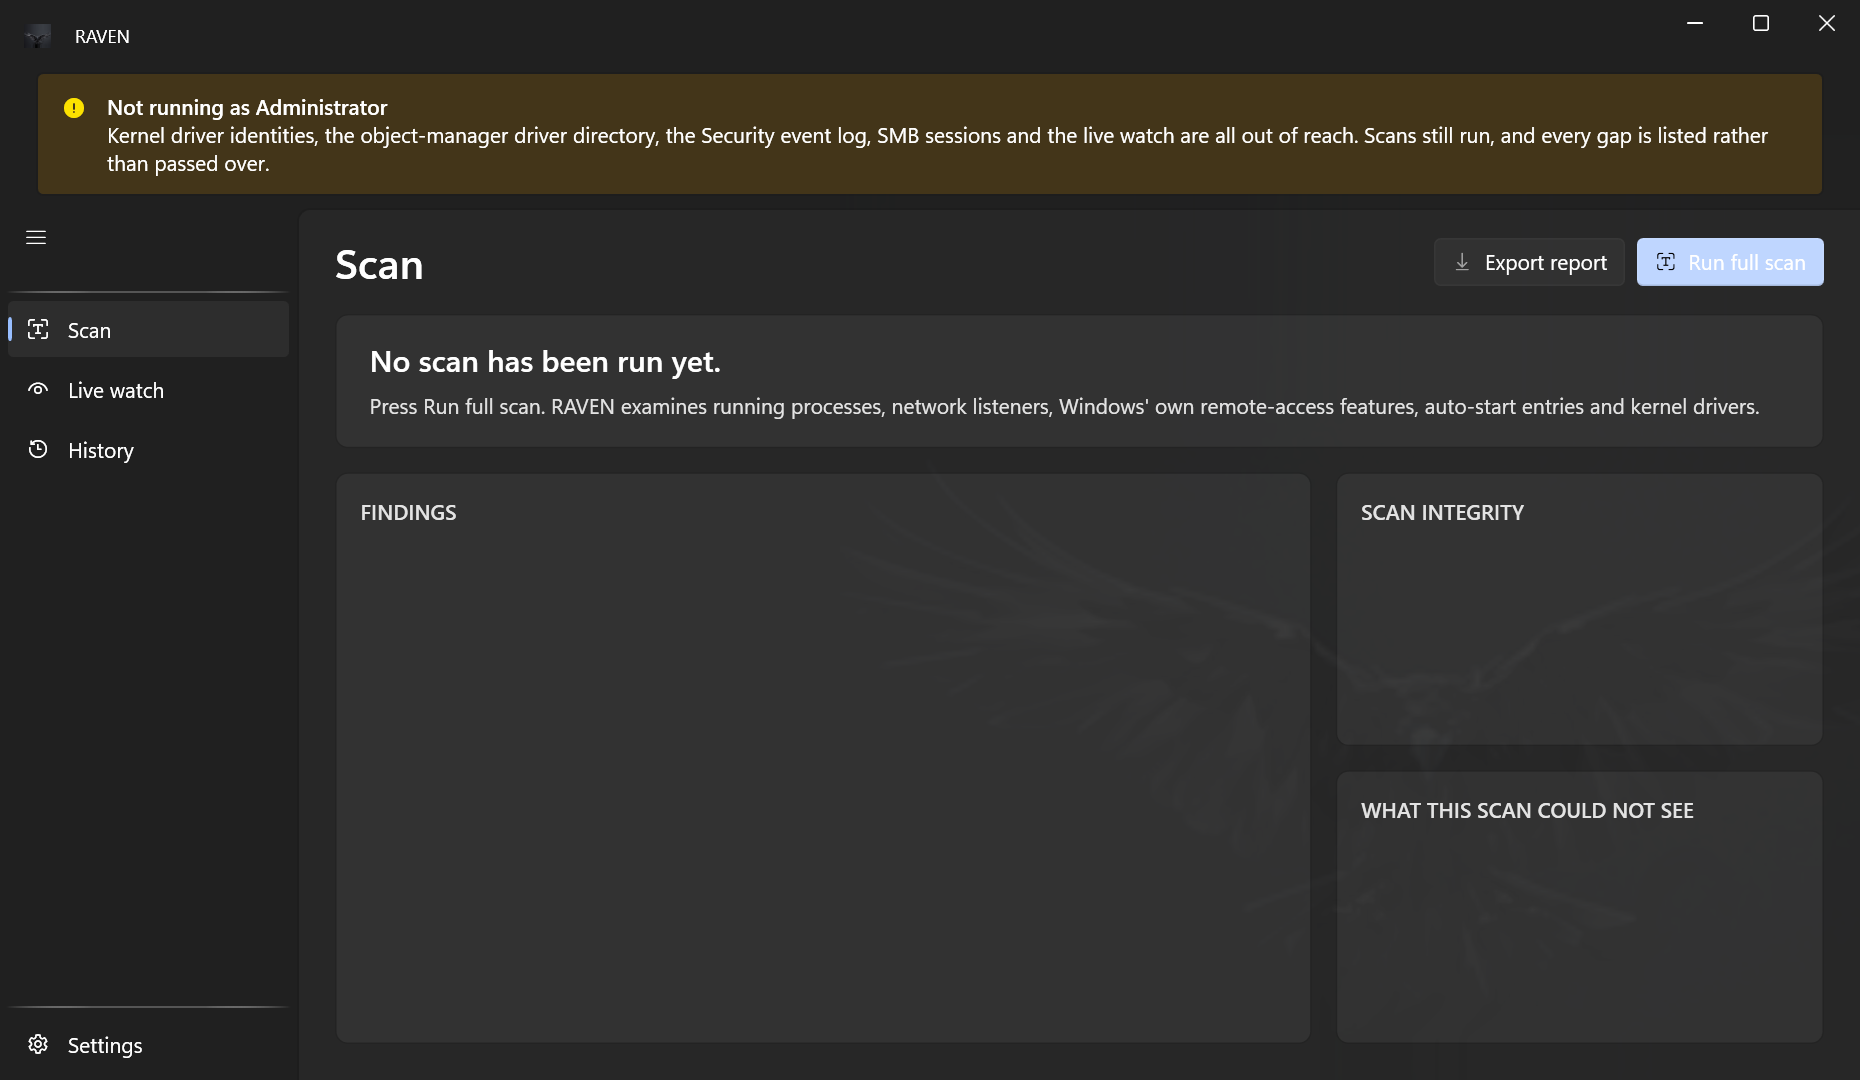Start a scan with Run full scan
Image resolution: width=1860 pixels, height=1080 pixels.
pyautogui.click(x=1730, y=262)
